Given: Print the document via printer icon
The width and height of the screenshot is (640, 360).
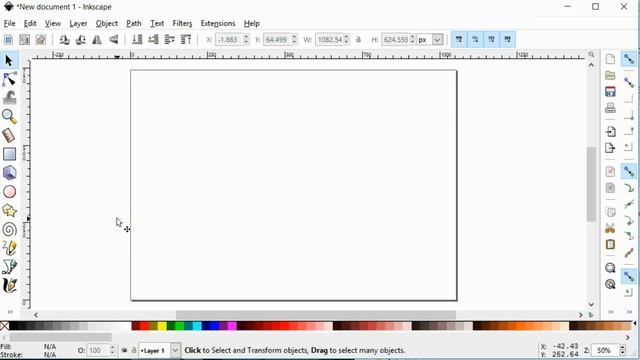Looking at the screenshot, I should (x=610, y=108).
